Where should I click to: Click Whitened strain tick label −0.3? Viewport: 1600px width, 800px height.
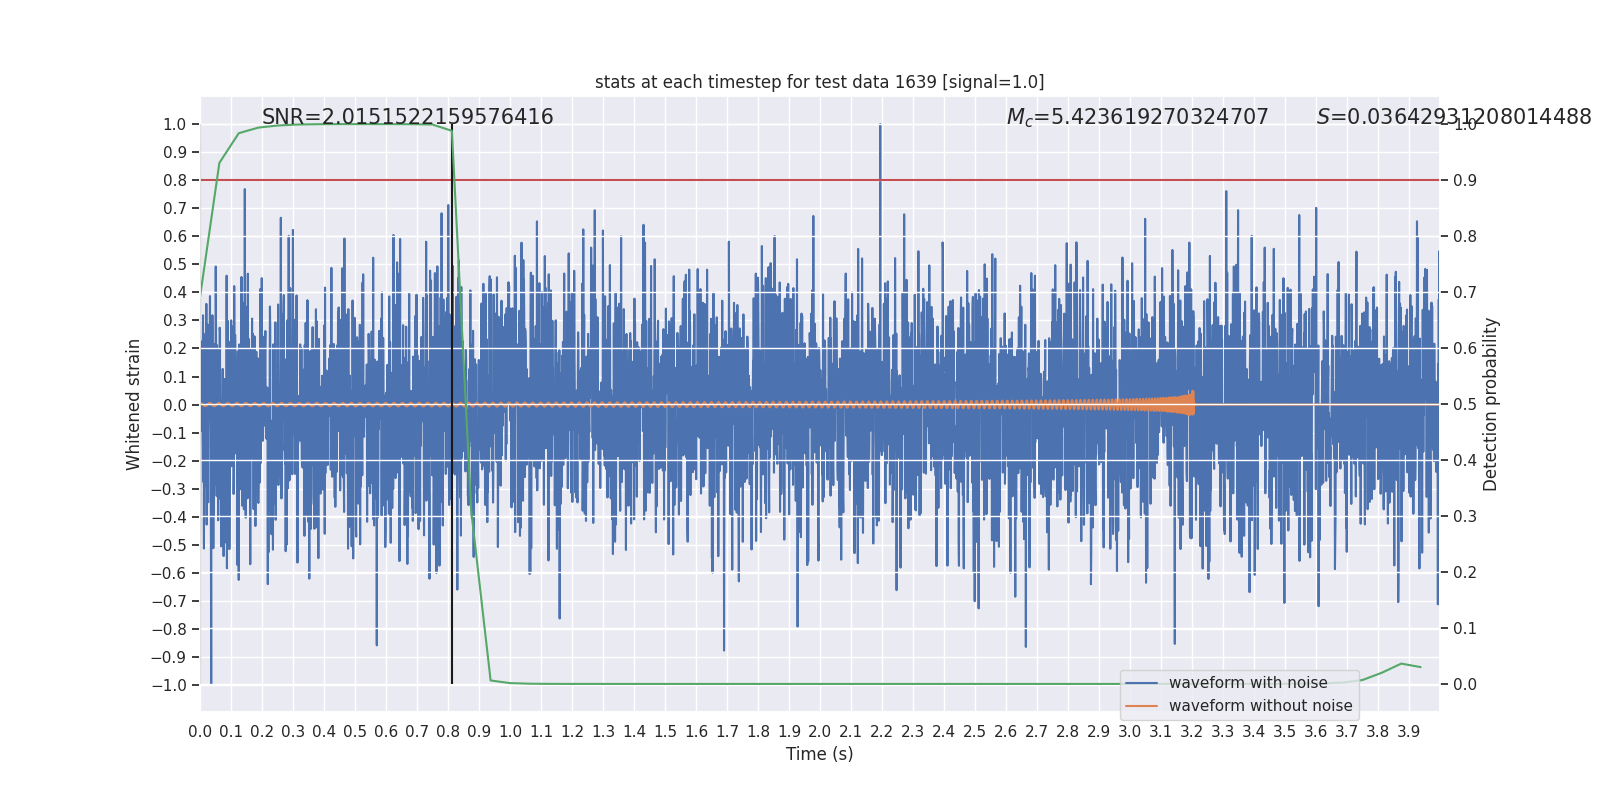point(168,489)
